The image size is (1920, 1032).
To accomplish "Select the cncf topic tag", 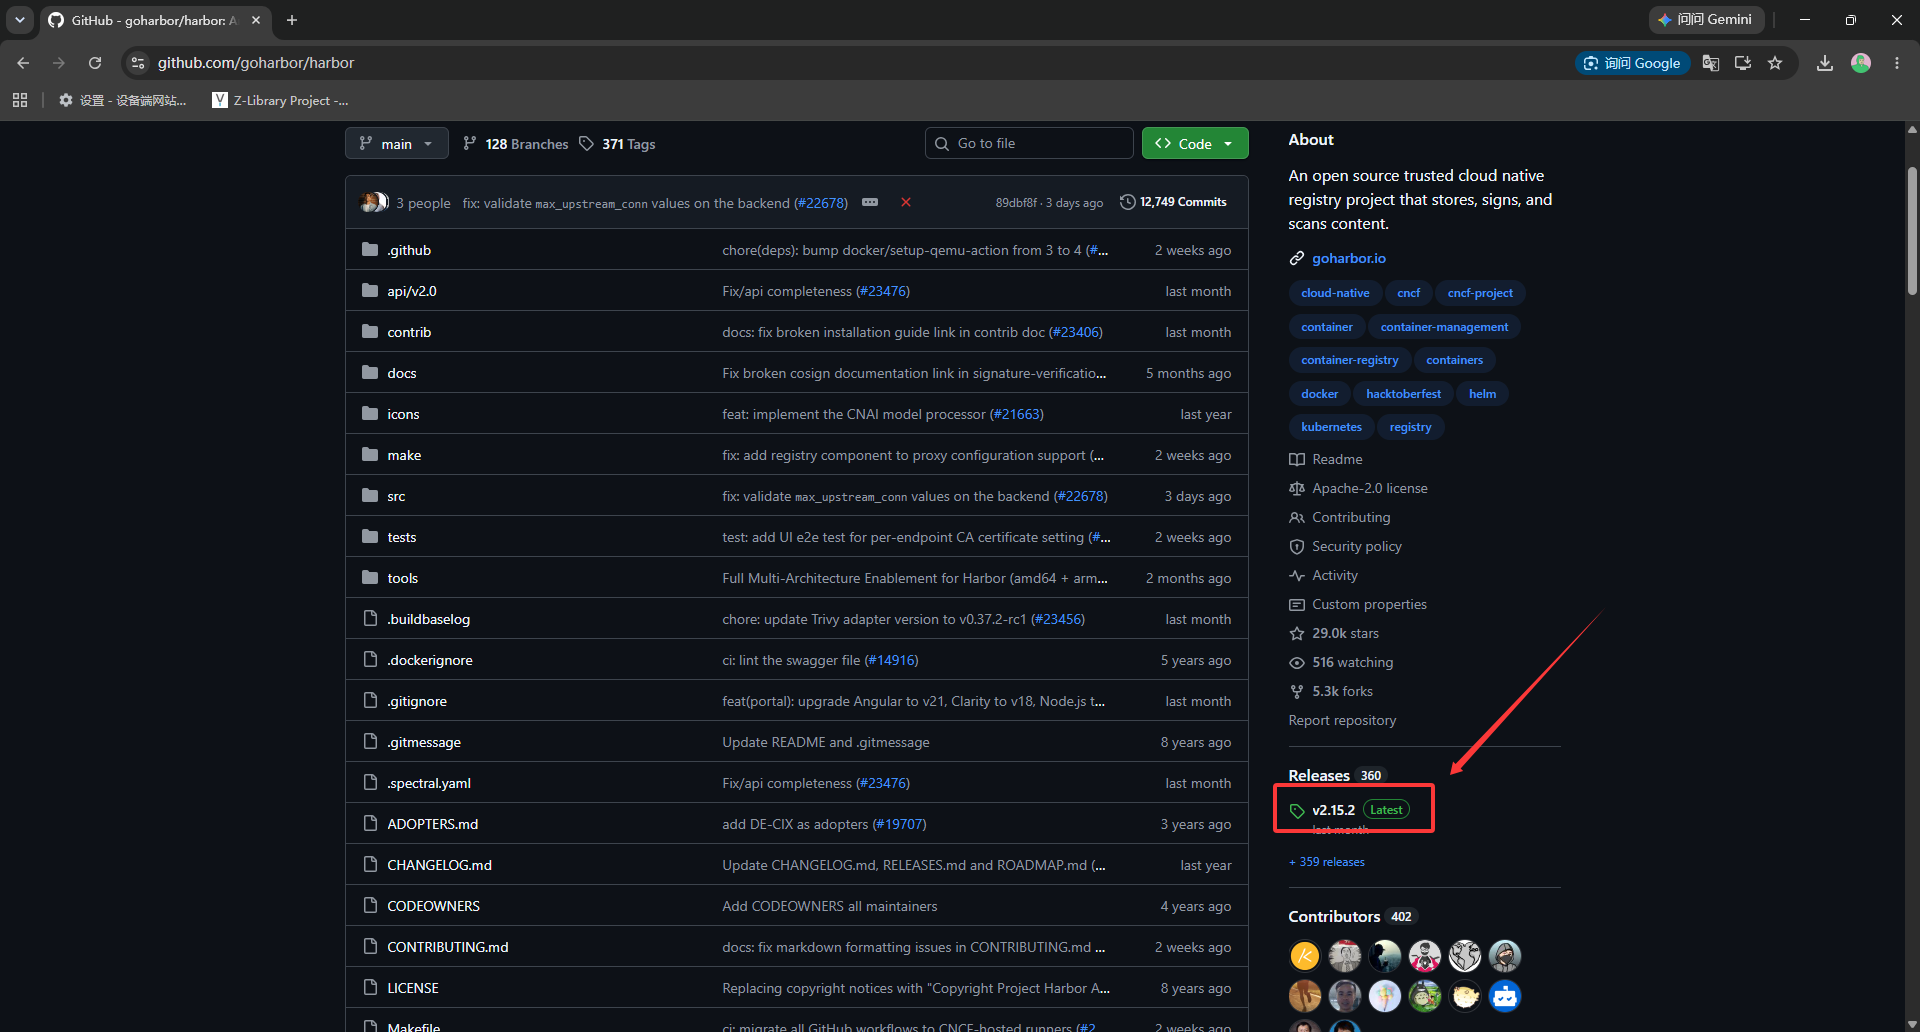I will coord(1408,293).
